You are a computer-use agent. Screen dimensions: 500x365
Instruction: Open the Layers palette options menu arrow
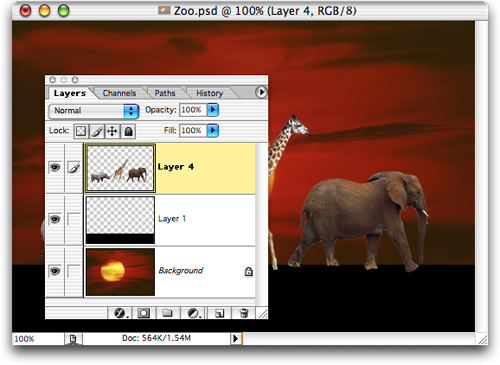pyautogui.click(x=261, y=92)
